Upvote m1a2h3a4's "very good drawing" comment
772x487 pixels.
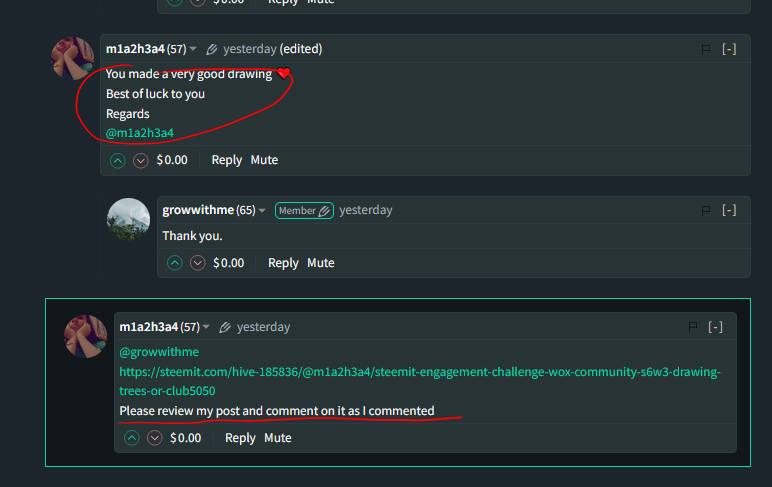pos(118,161)
